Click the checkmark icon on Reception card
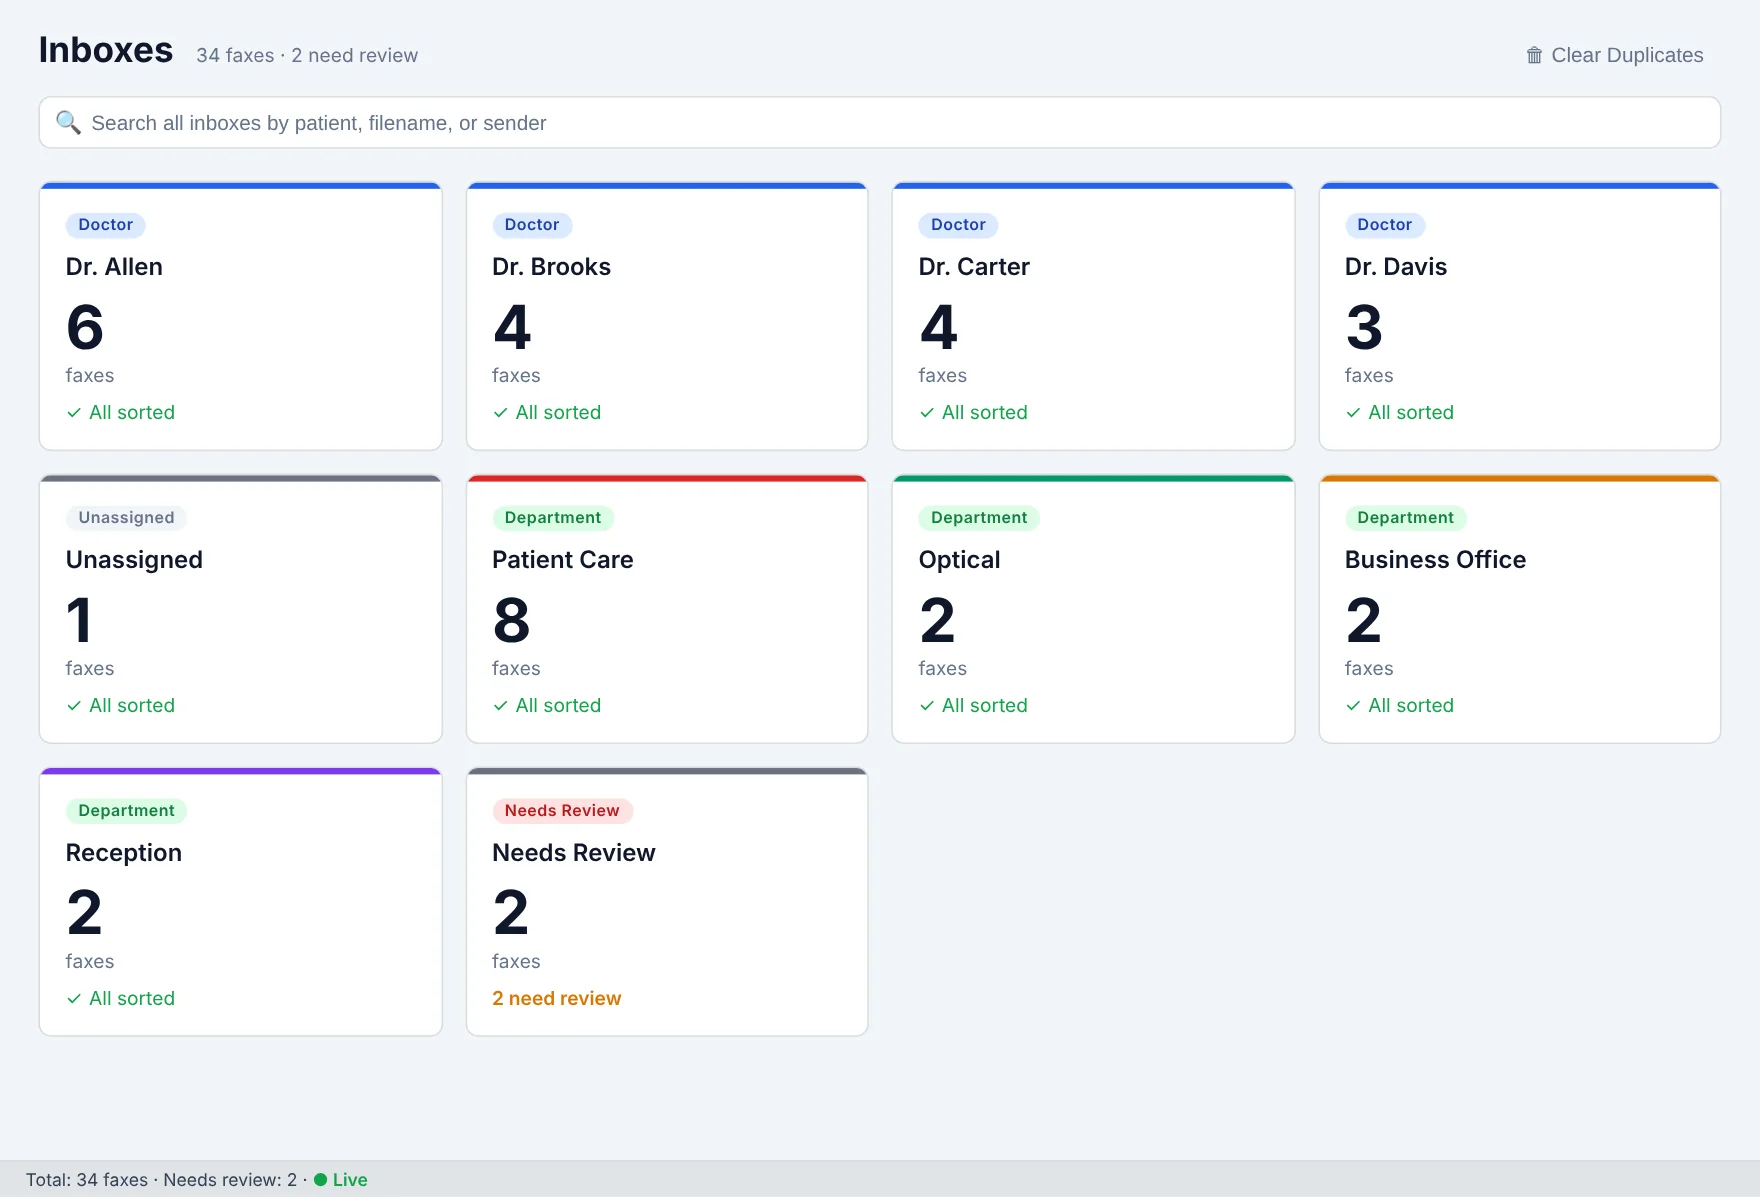Screen dimensions: 1760x1197 (74, 999)
